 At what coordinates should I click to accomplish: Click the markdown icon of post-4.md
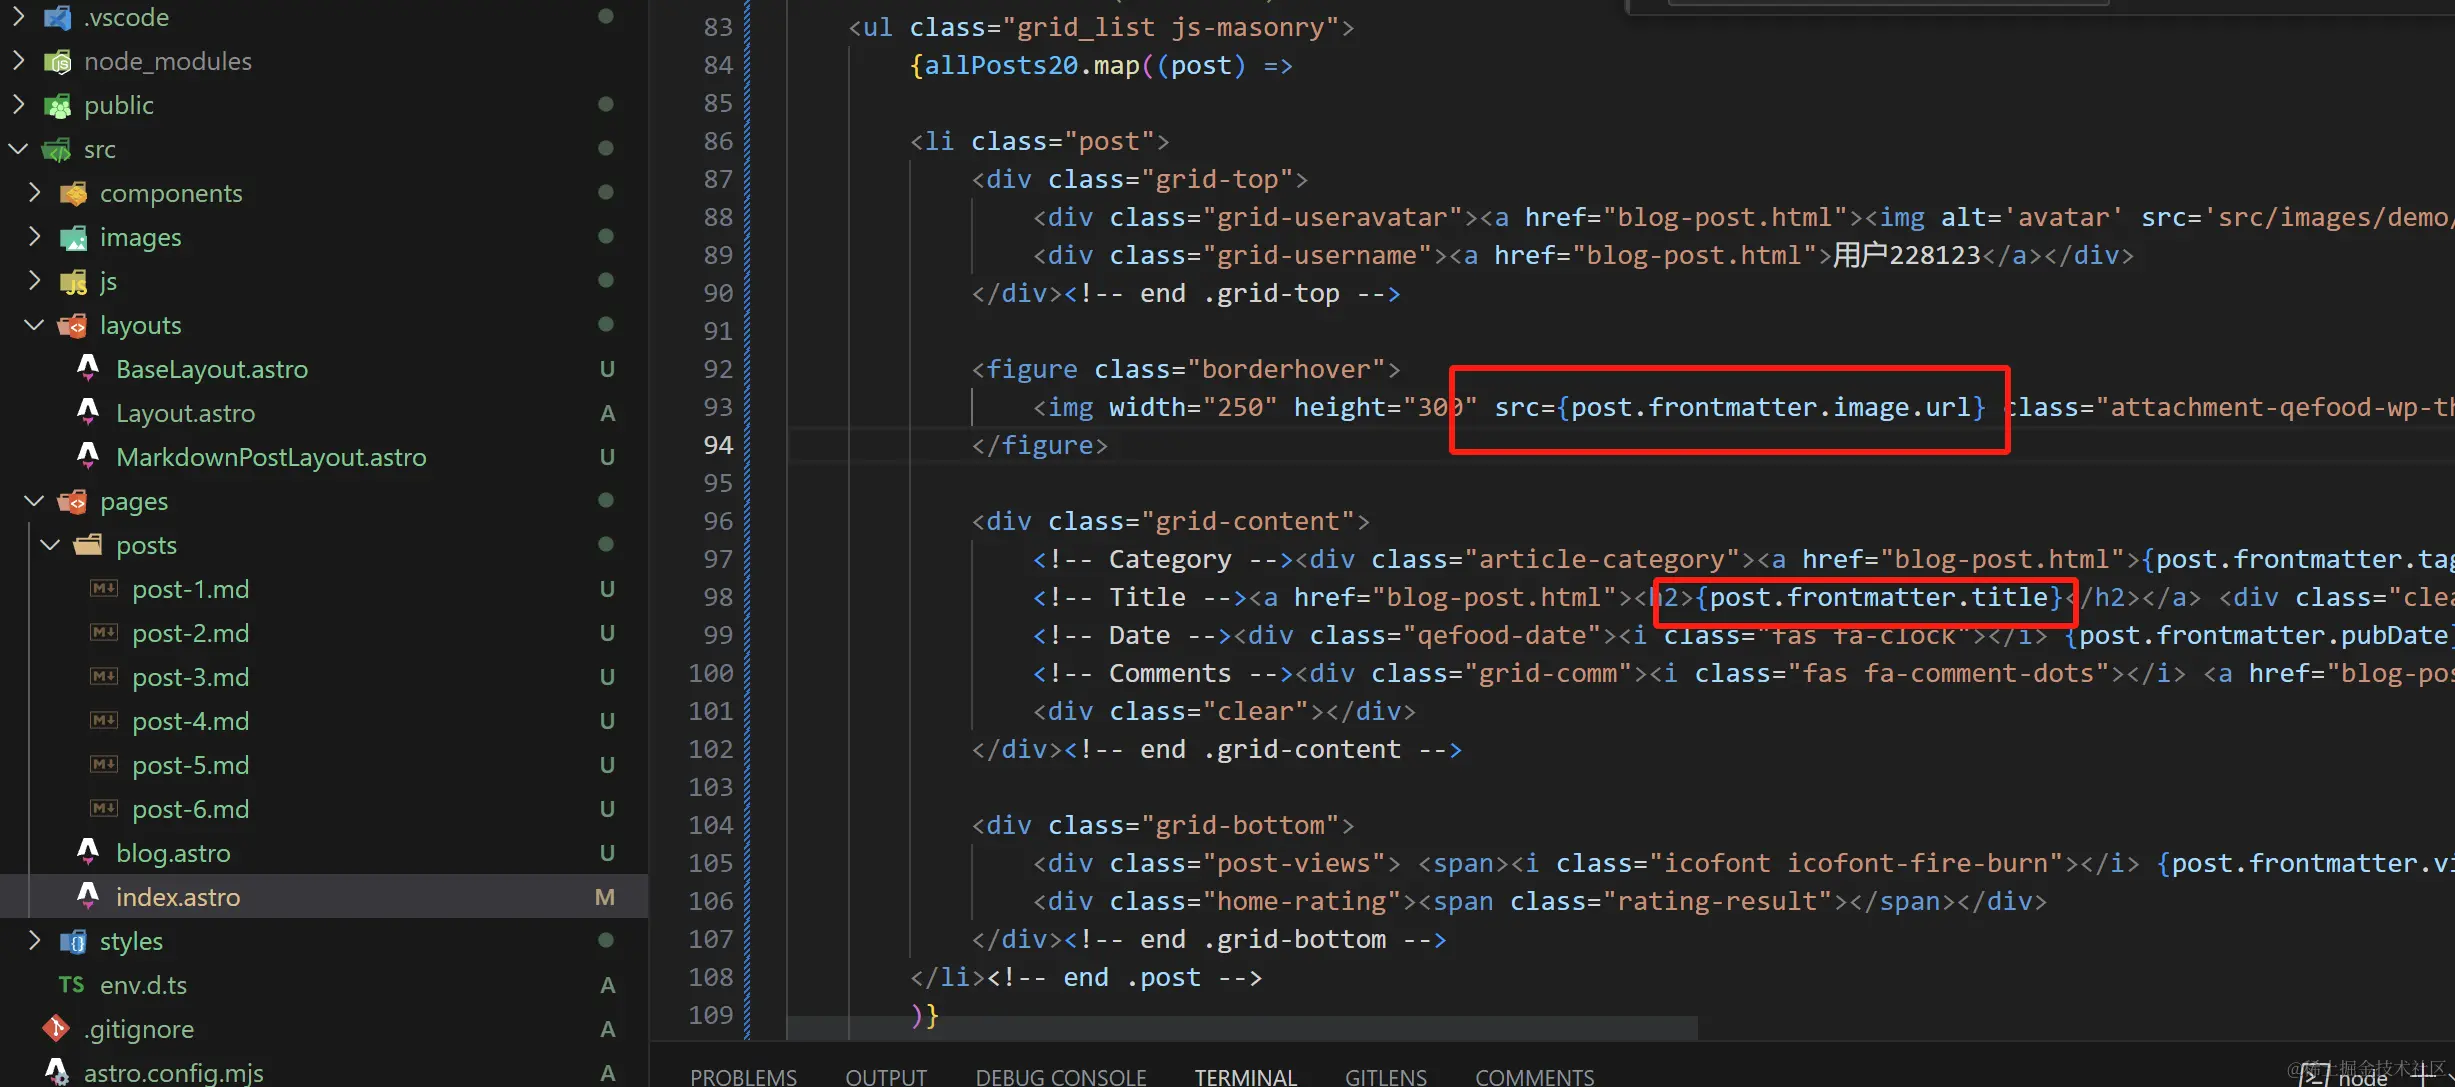coord(104,721)
